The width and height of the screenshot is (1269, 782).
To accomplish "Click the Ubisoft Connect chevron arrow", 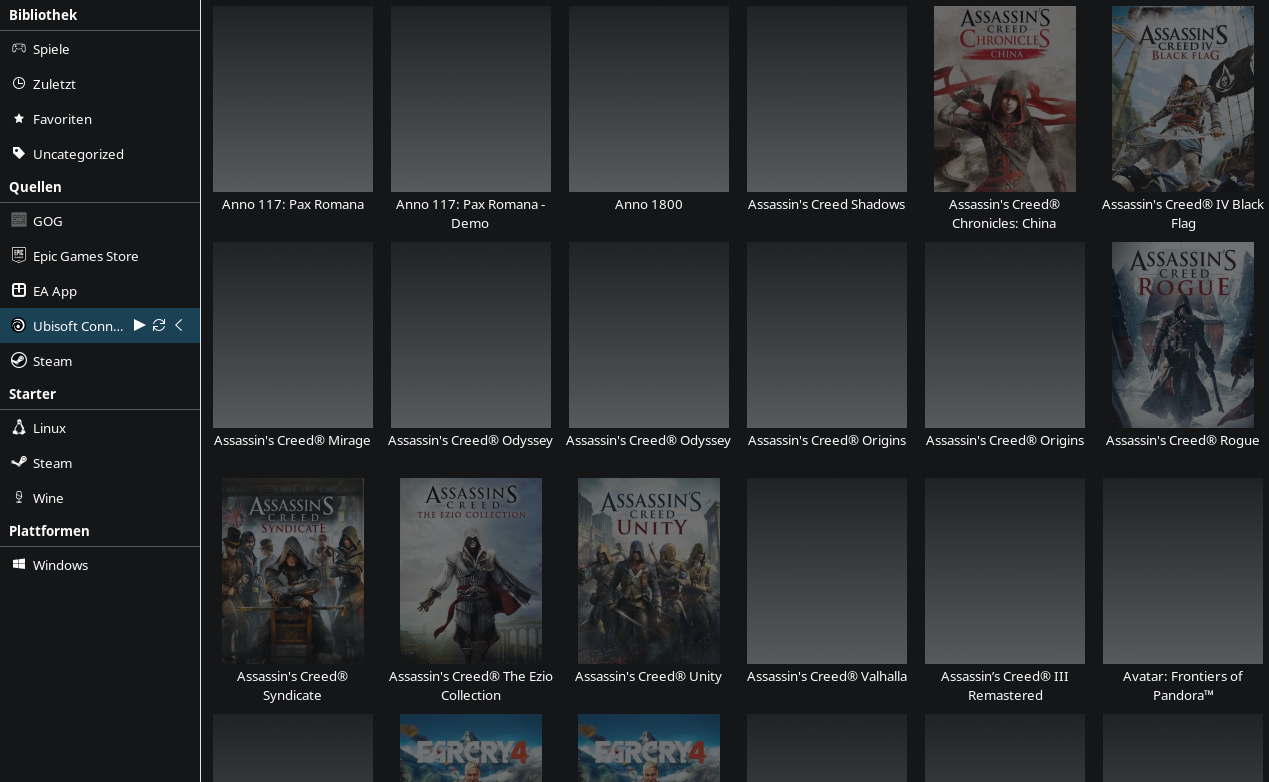I will pyautogui.click(x=179, y=325).
